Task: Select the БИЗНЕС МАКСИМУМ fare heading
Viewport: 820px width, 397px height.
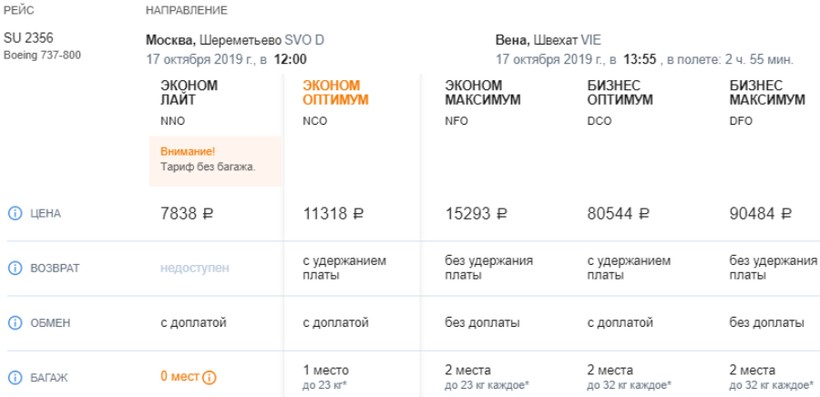Action: [767, 93]
